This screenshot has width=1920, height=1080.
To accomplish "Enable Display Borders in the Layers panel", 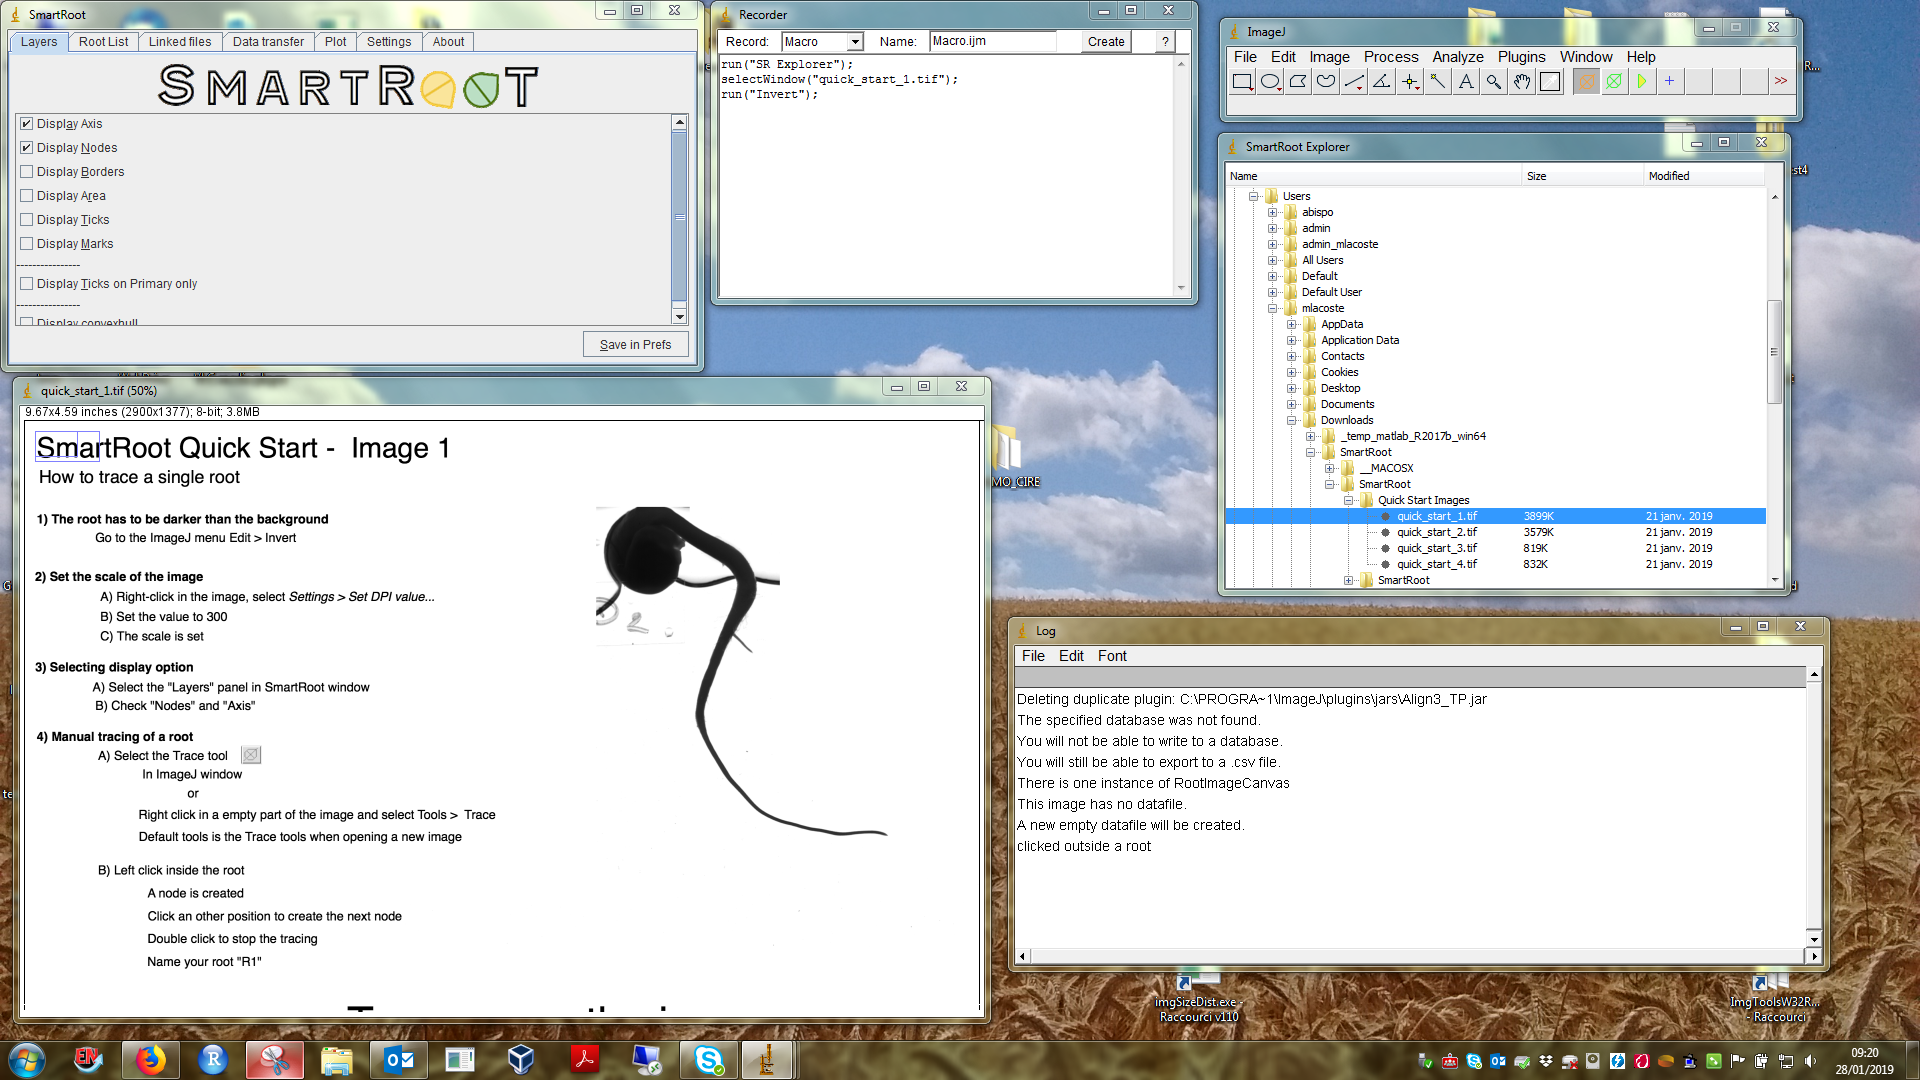I will pos(27,171).
